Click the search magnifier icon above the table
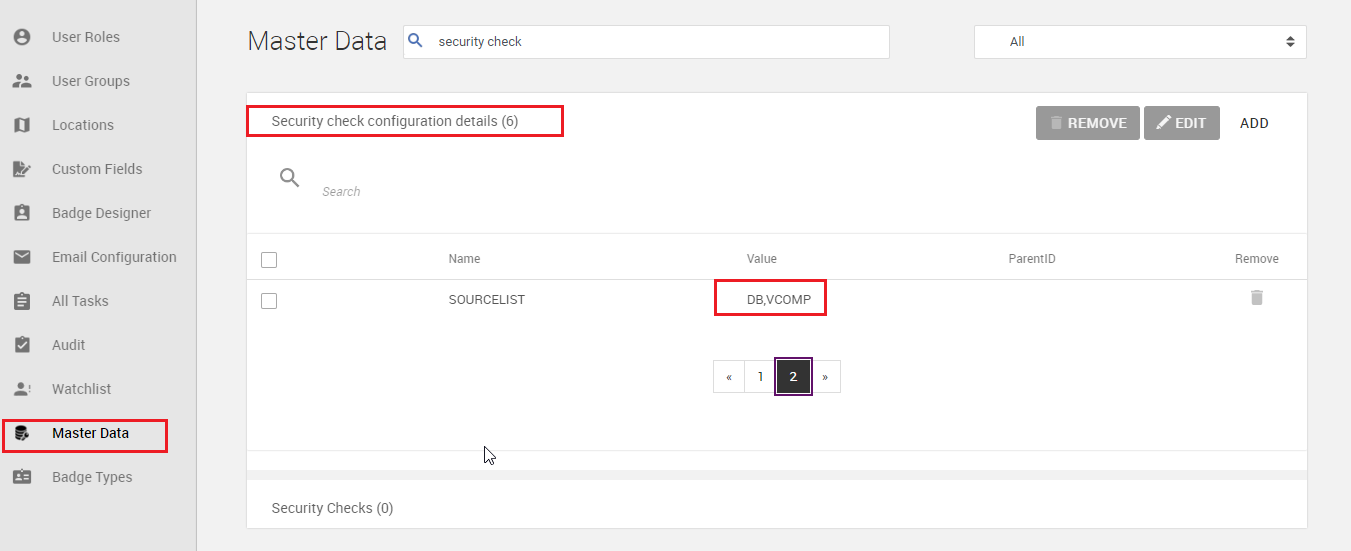Viewport: 1351px width, 551px height. pyautogui.click(x=290, y=179)
